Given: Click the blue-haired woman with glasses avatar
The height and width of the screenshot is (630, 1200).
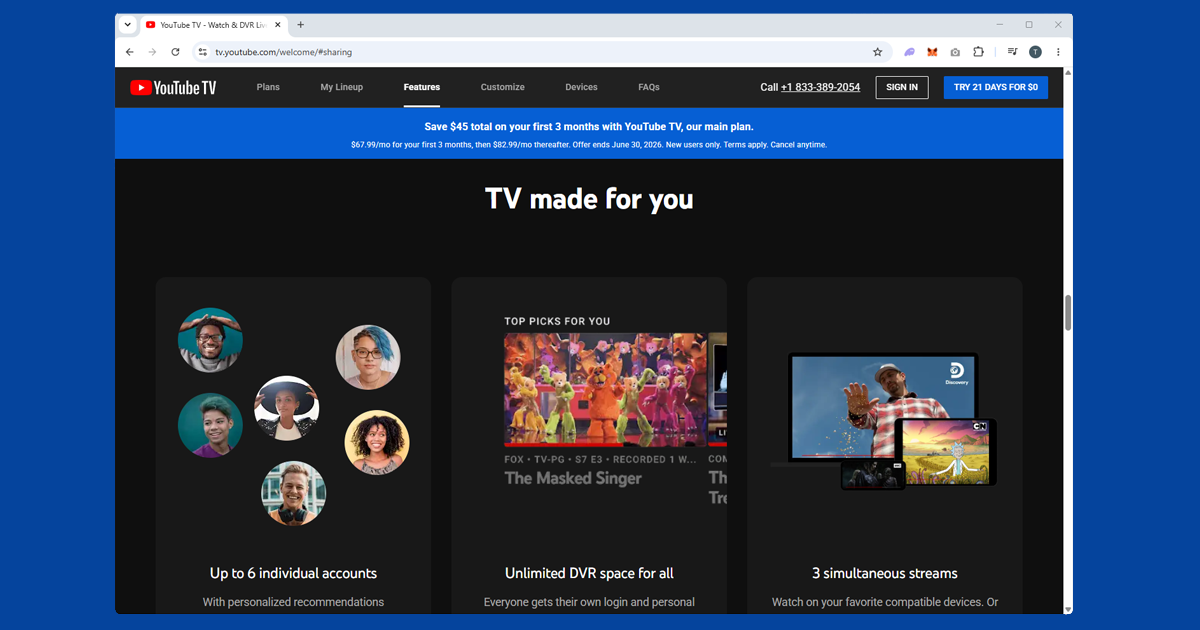Looking at the screenshot, I should [x=368, y=357].
